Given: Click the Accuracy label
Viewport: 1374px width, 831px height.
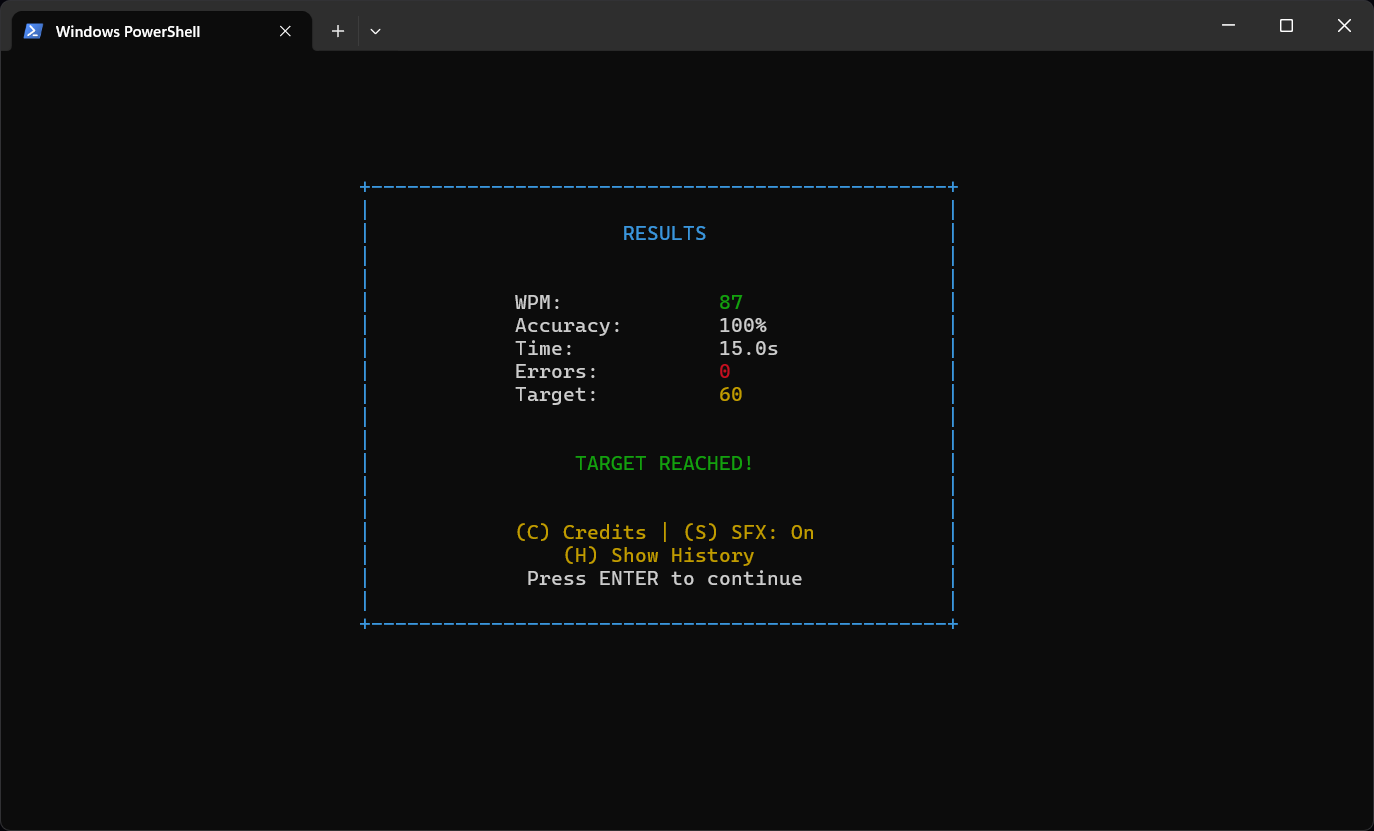Looking at the screenshot, I should click(x=569, y=325).
